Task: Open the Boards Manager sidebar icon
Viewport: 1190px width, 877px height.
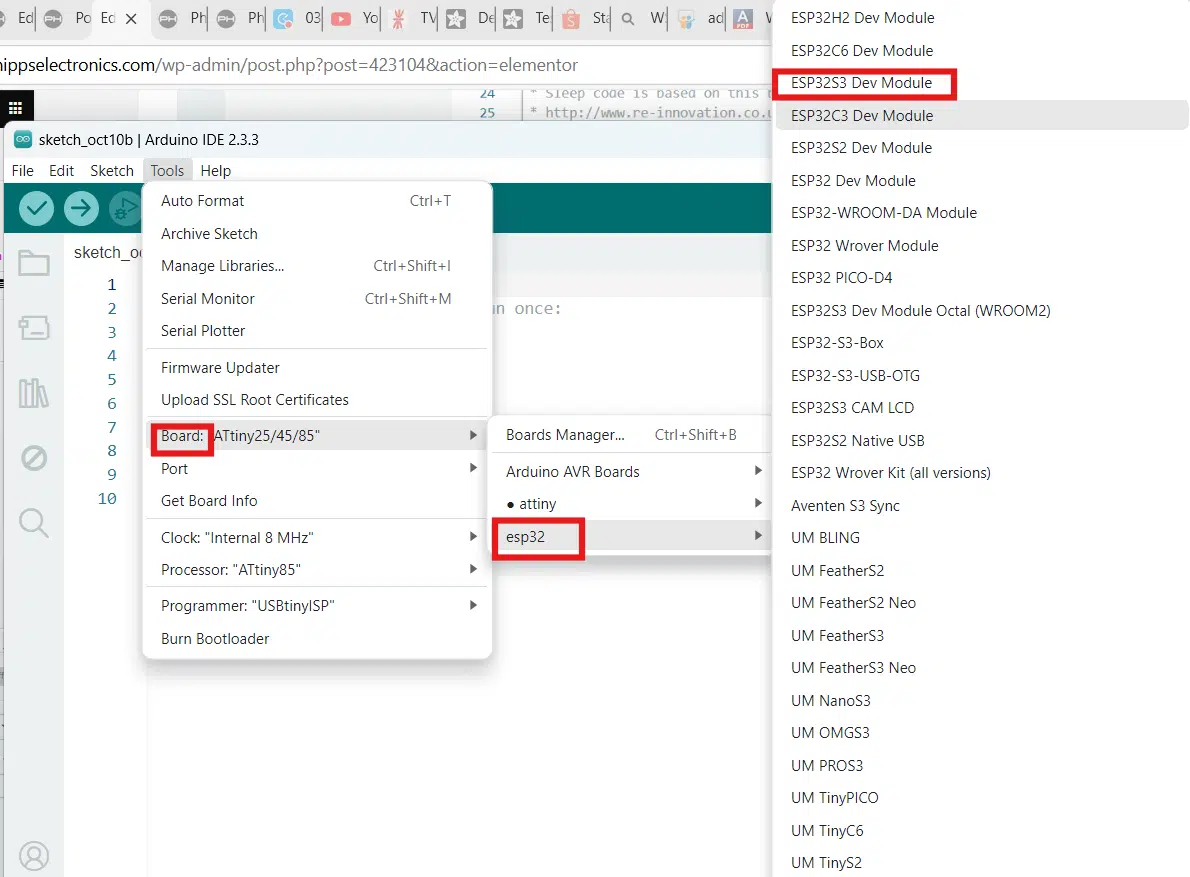Action: [x=33, y=328]
